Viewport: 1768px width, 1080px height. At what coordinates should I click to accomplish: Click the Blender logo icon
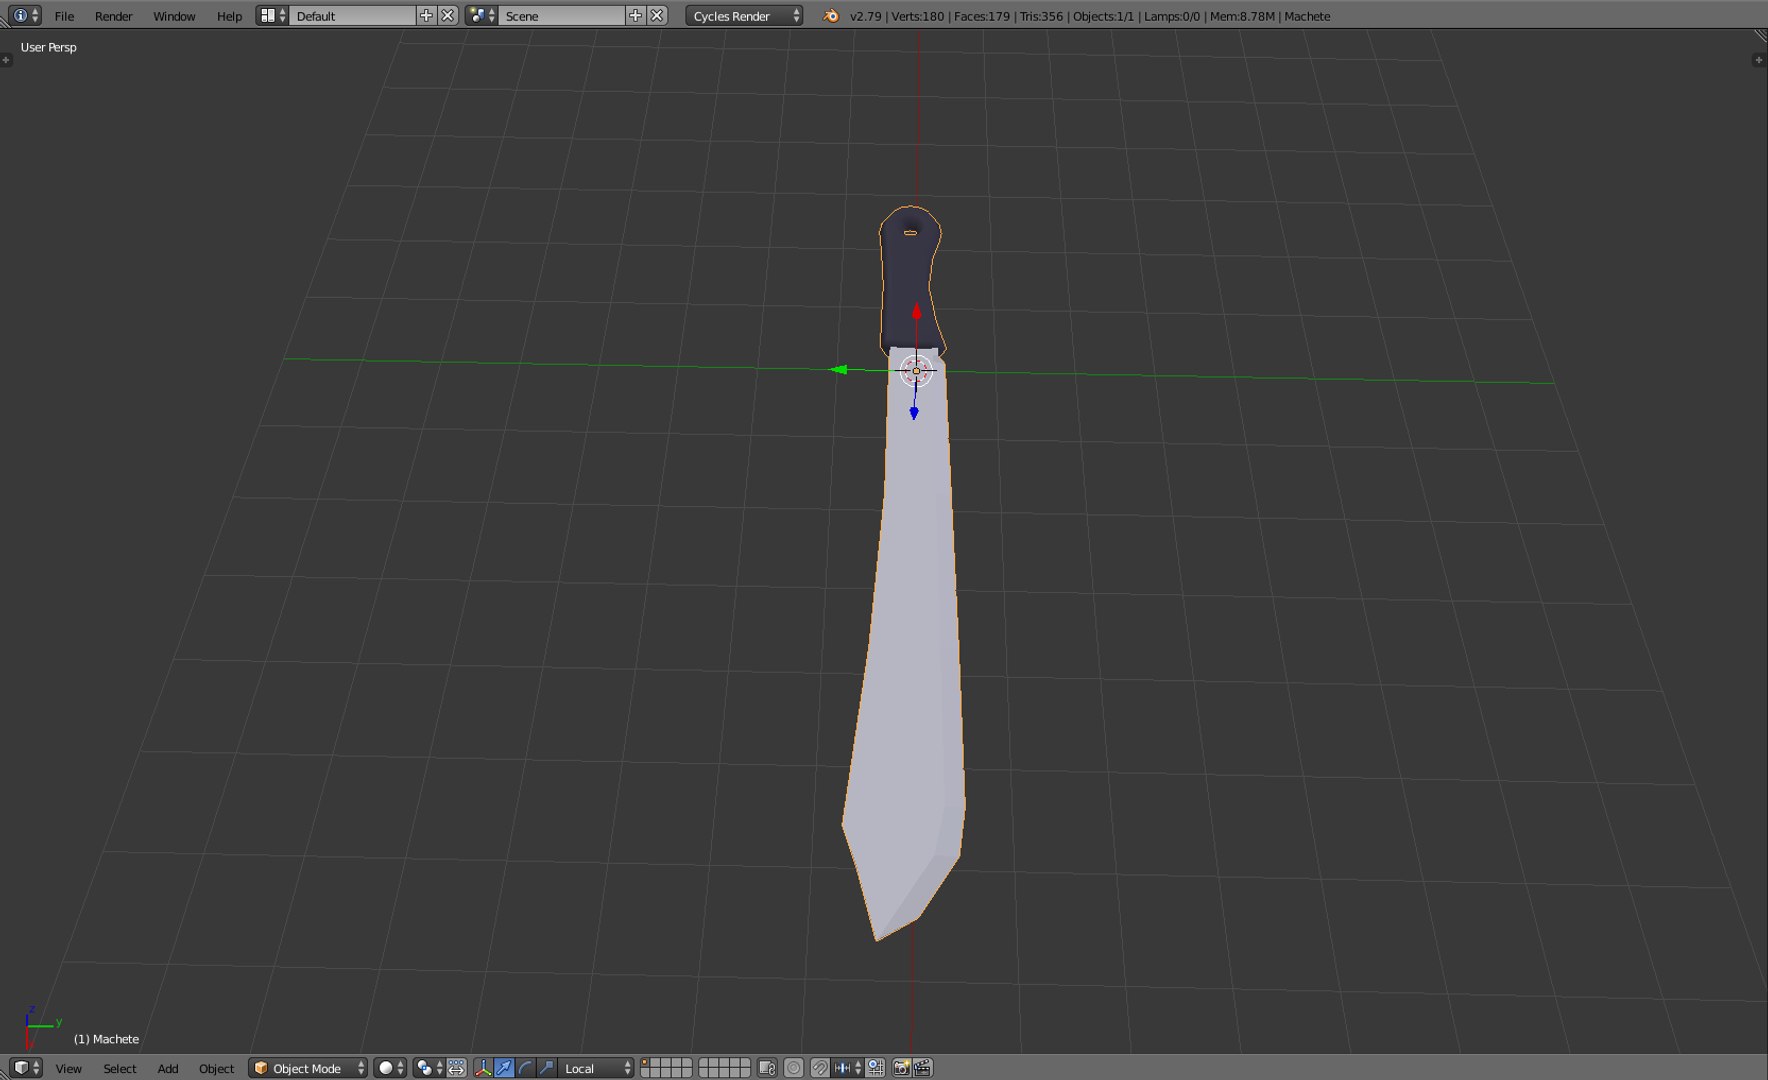click(830, 16)
